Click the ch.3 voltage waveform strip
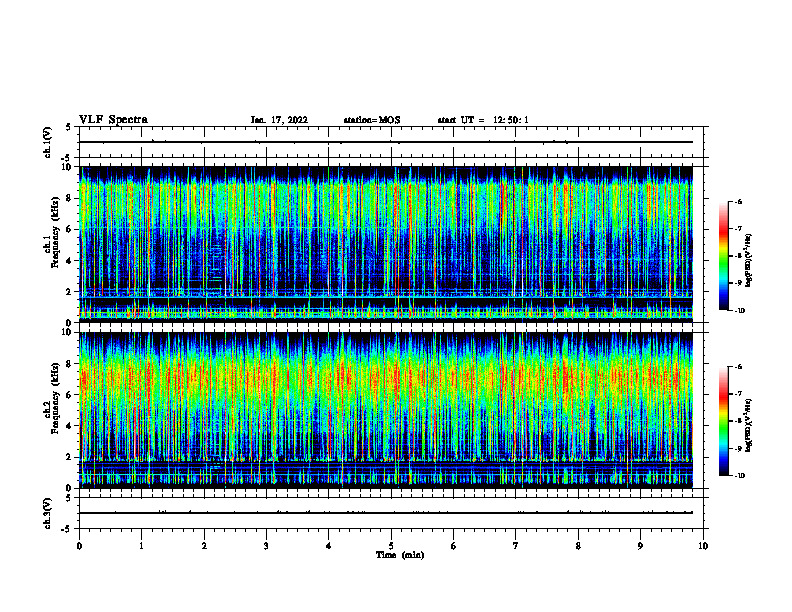The image size is (792, 612). tap(393, 513)
